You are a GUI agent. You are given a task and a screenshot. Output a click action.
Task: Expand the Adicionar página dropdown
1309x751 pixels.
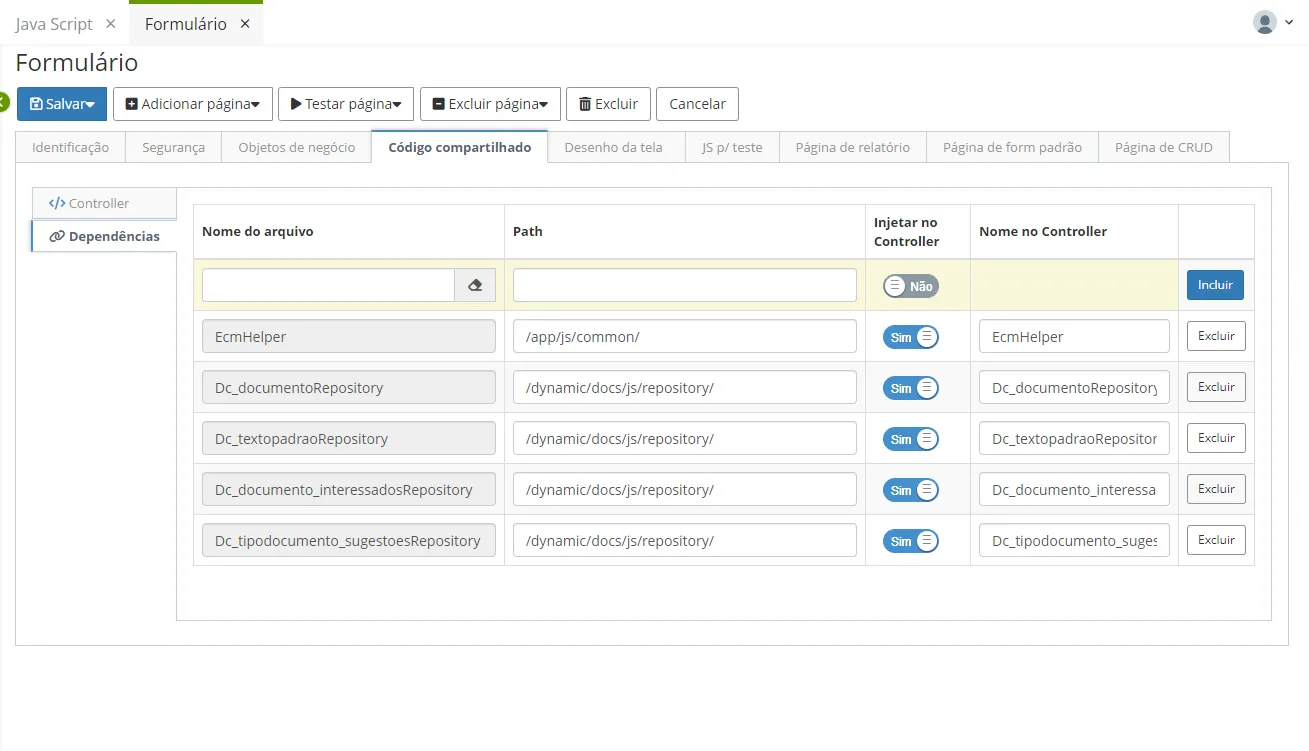point(193,104)
